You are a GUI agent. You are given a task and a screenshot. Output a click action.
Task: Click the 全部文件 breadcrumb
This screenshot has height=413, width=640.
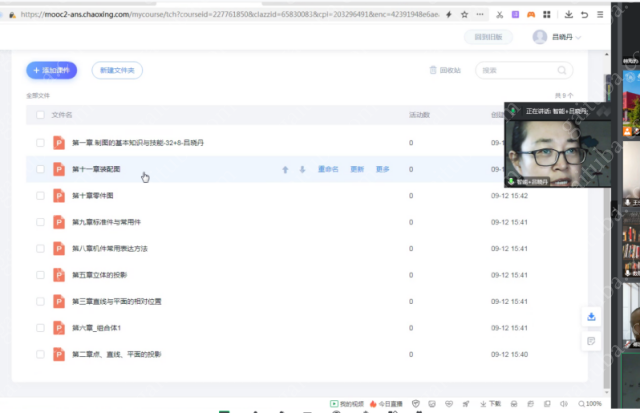(38, 95)
